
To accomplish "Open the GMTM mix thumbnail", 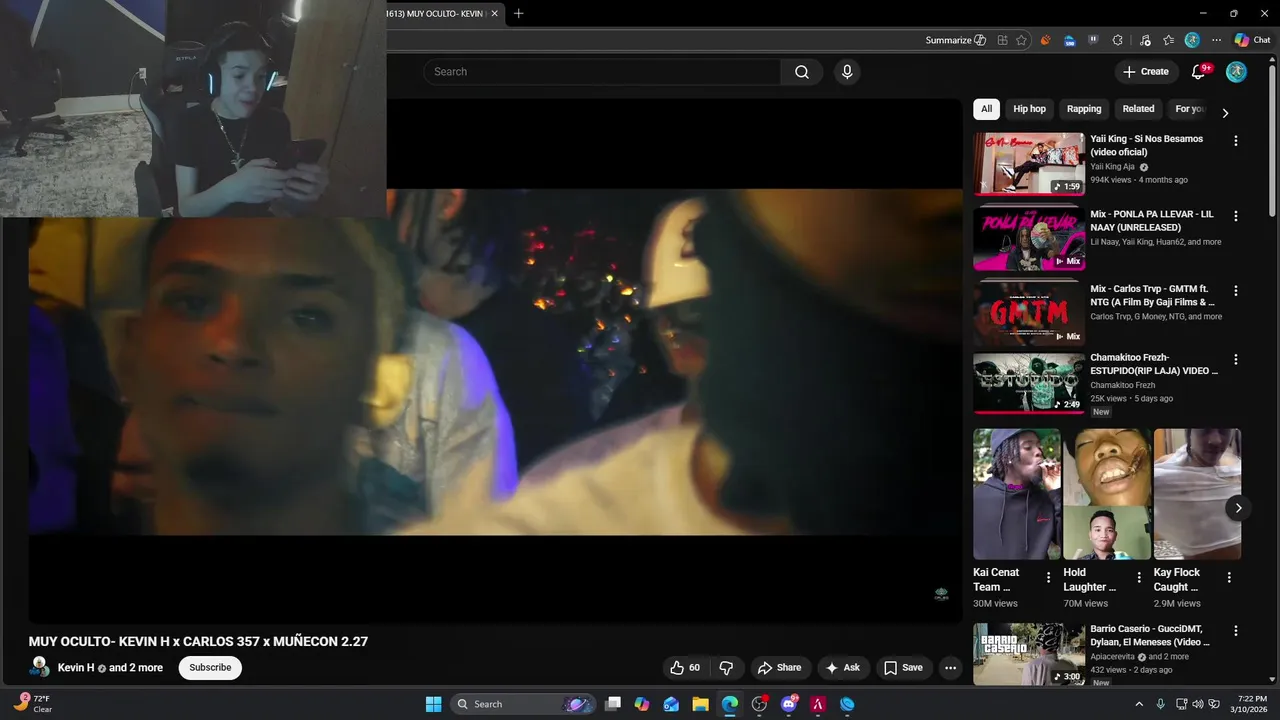I will pos(1029,313).
